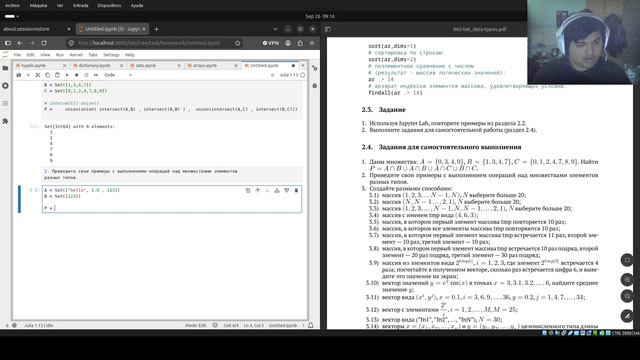This screenshot has width=640, height=360.
Task: Restart kernel and run all cells
Action: (96, 75)
